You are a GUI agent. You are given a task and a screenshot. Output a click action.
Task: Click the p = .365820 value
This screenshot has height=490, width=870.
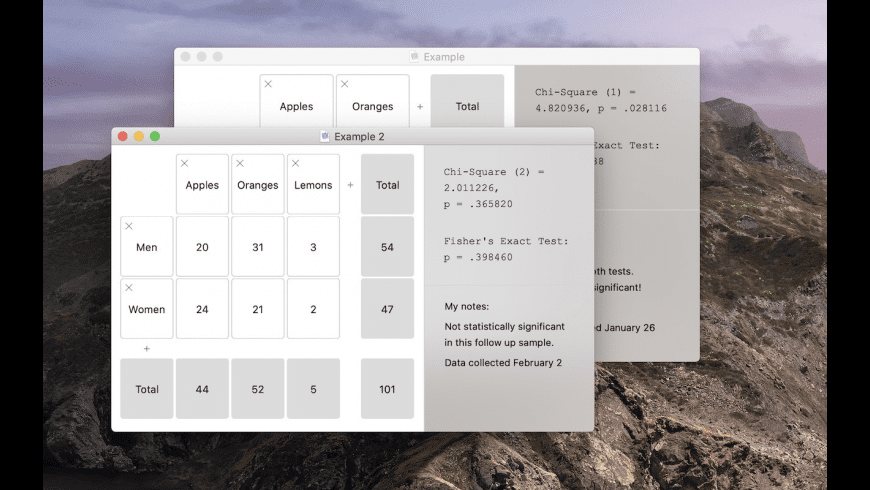click(478, 204)
